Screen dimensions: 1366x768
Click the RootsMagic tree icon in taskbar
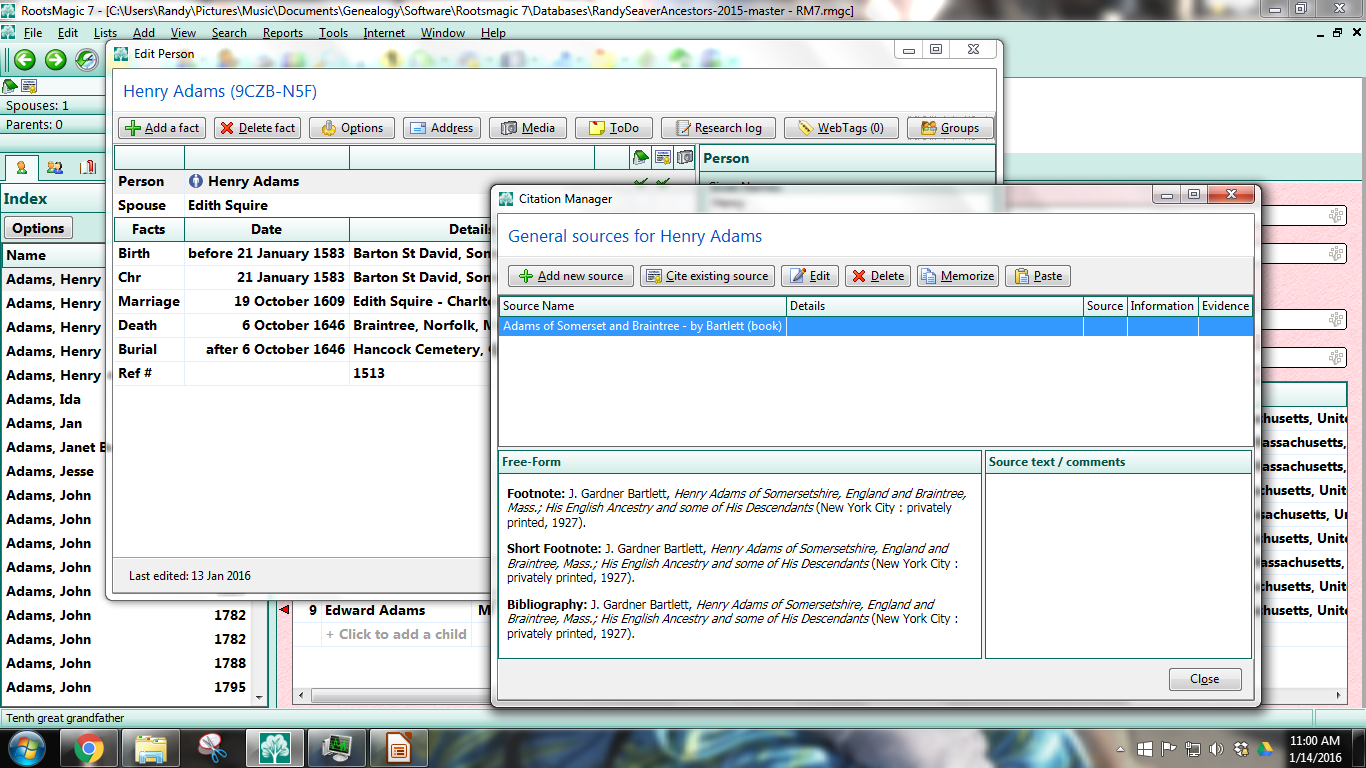coord(274,748)
